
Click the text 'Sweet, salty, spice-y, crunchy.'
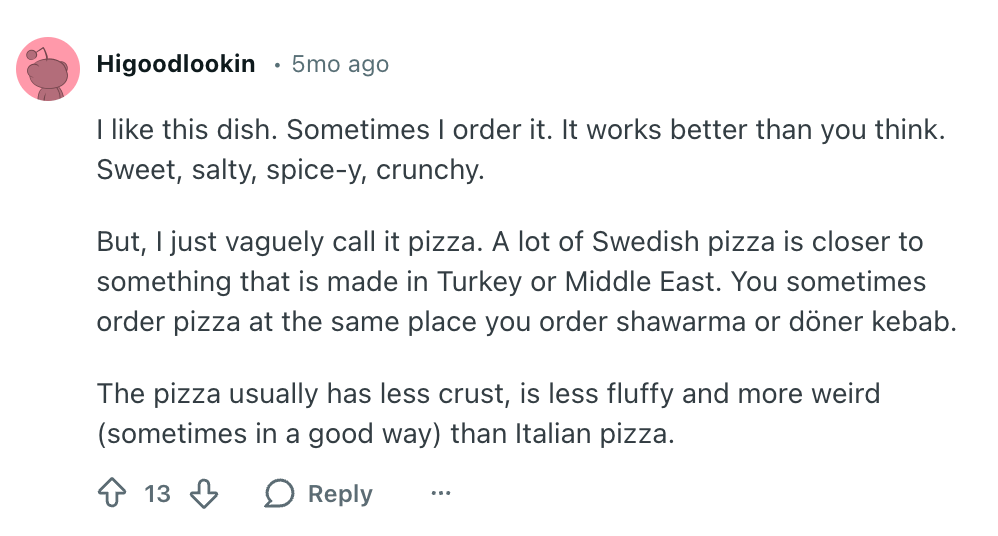pos(290,169)
